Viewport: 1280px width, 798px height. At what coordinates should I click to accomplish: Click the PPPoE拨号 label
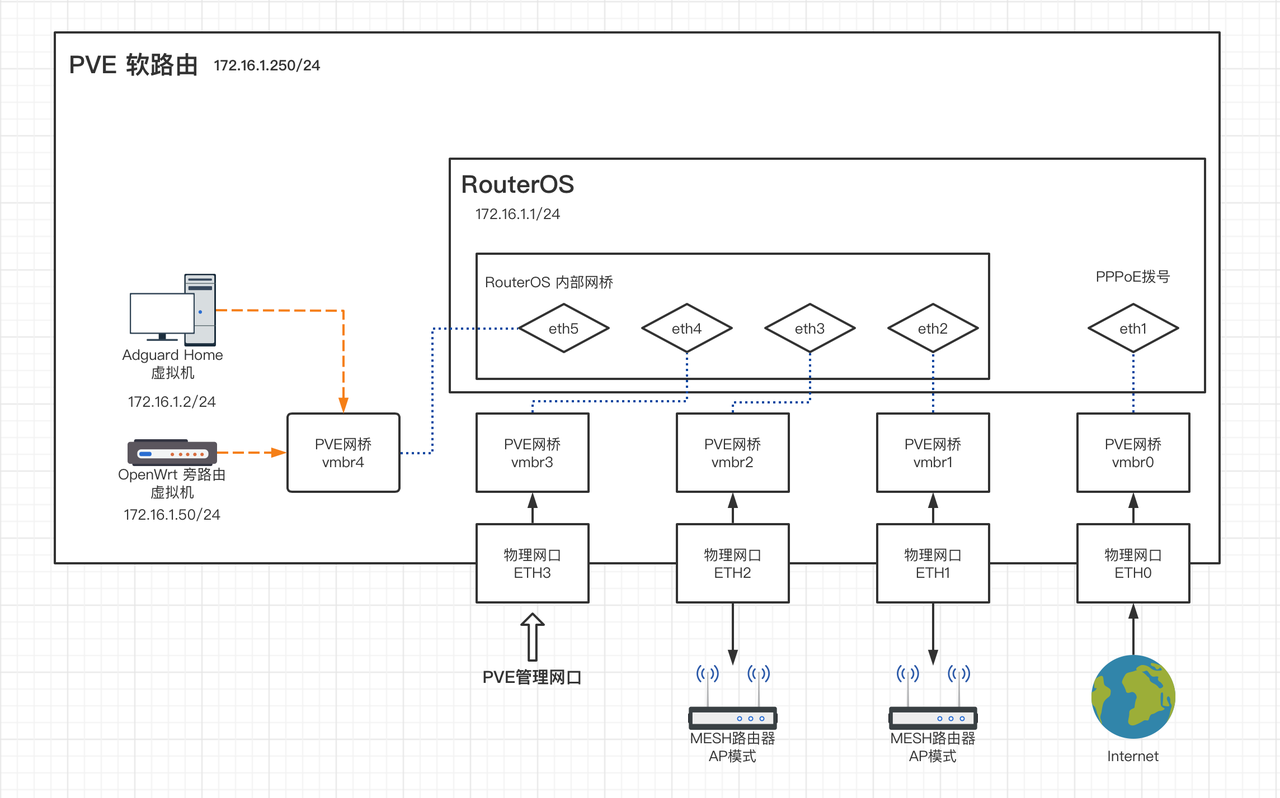point(1133,277)
